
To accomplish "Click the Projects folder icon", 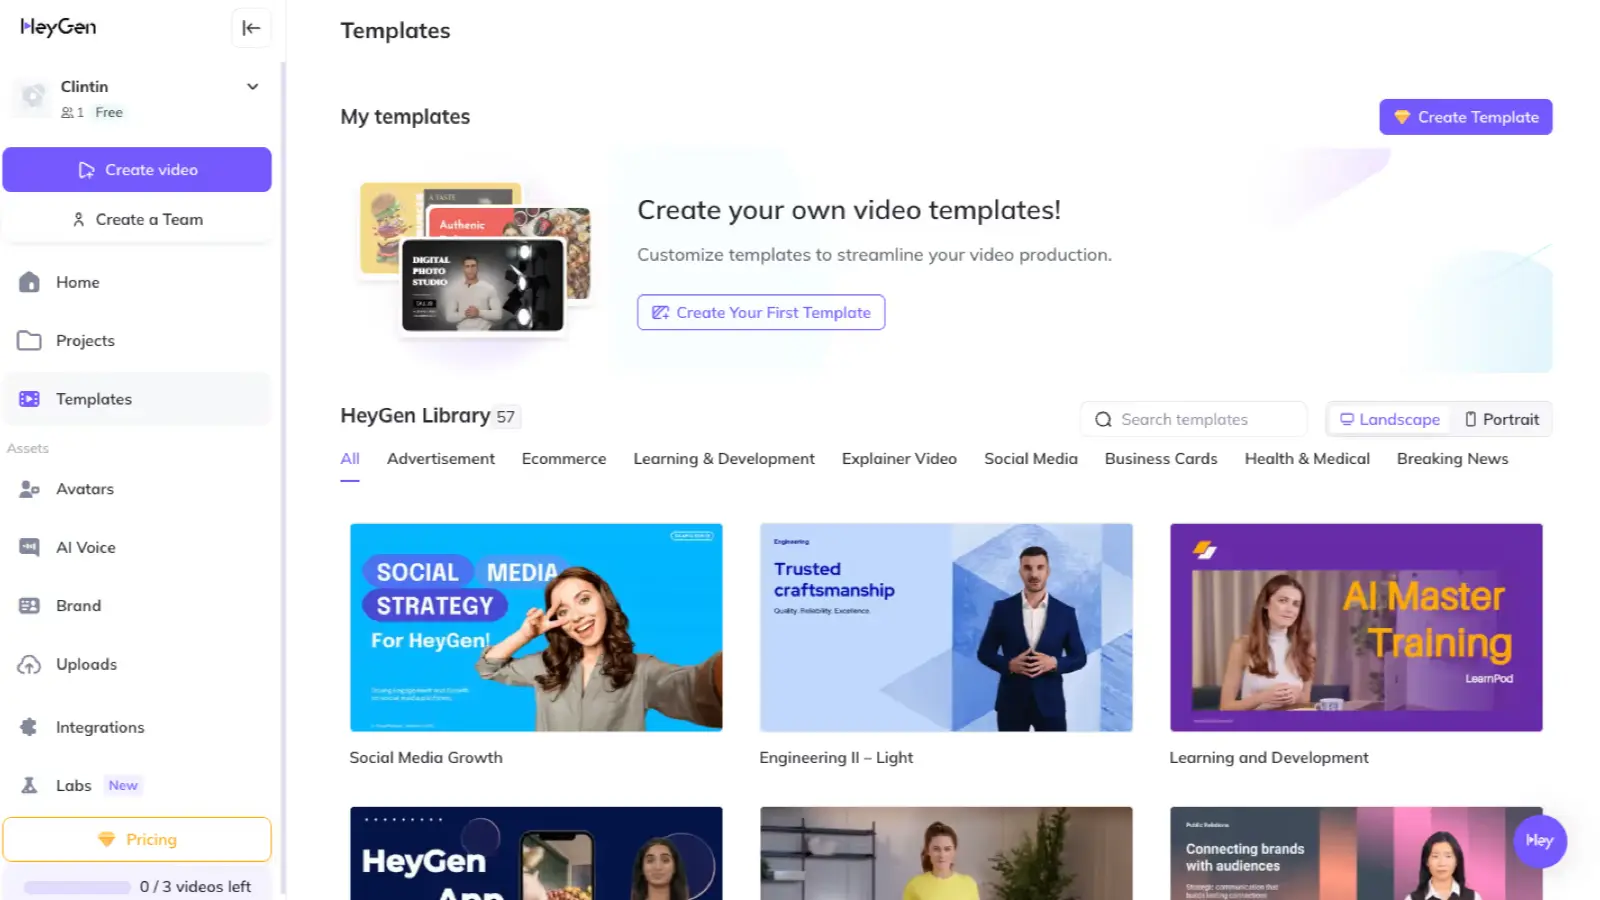I will click(30, 341).
